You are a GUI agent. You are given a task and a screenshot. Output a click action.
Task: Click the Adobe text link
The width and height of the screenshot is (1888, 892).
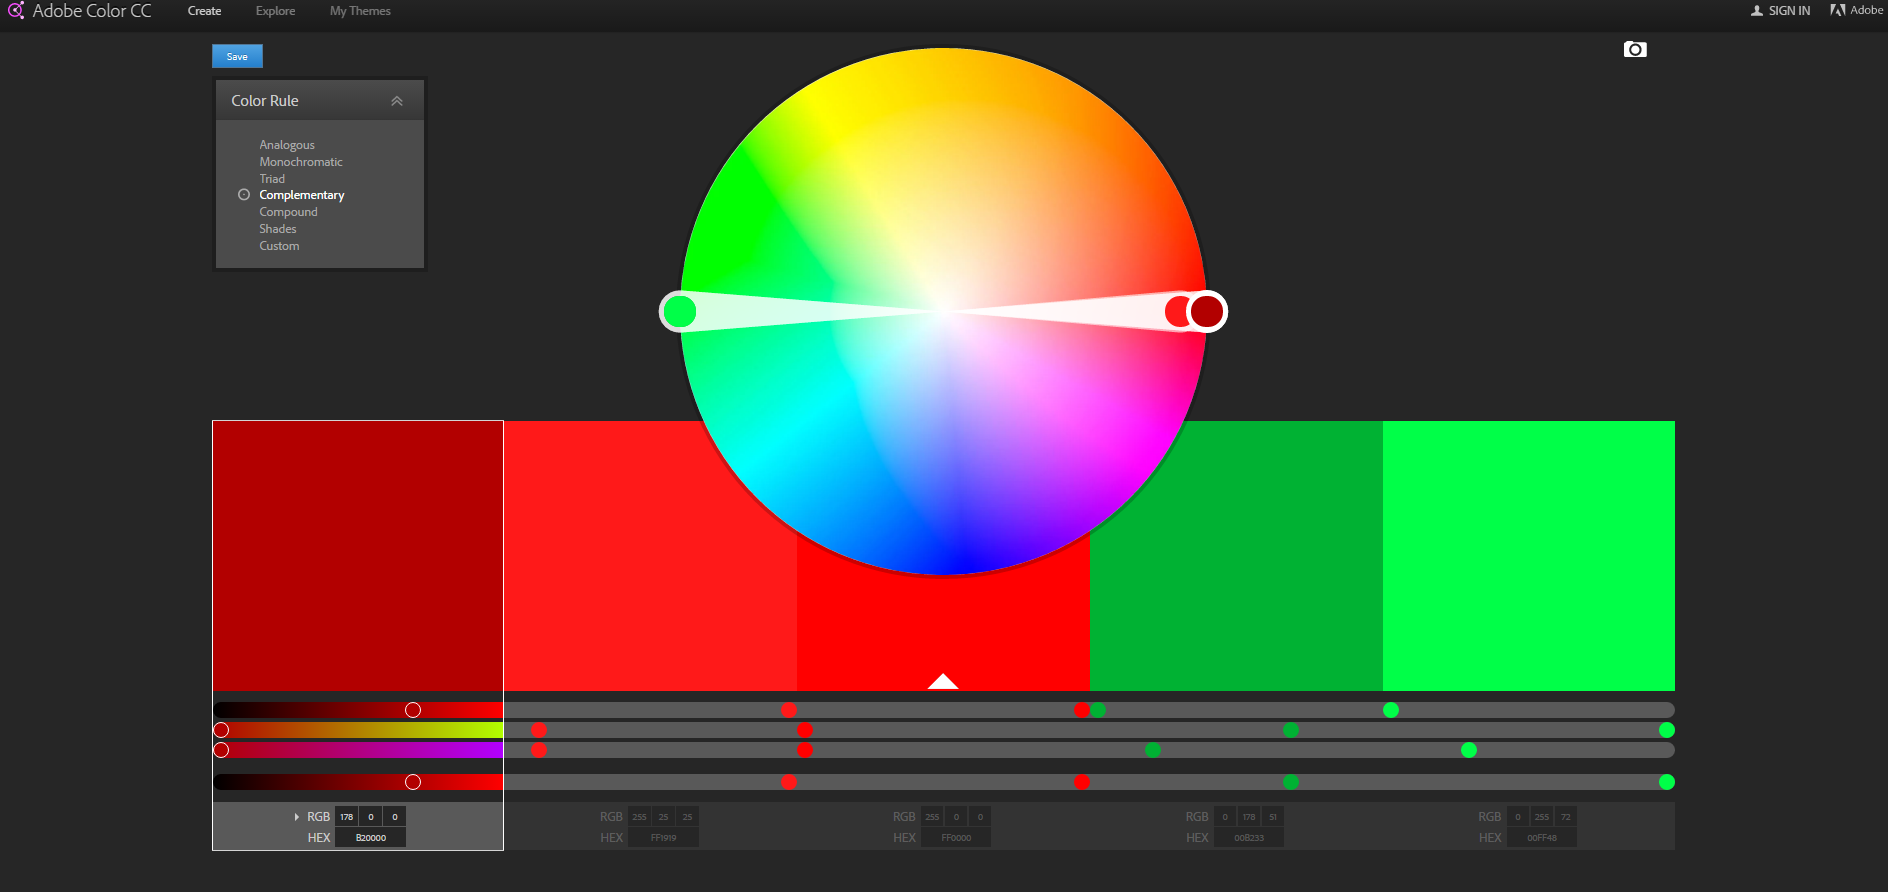(x=1866, y=10)
